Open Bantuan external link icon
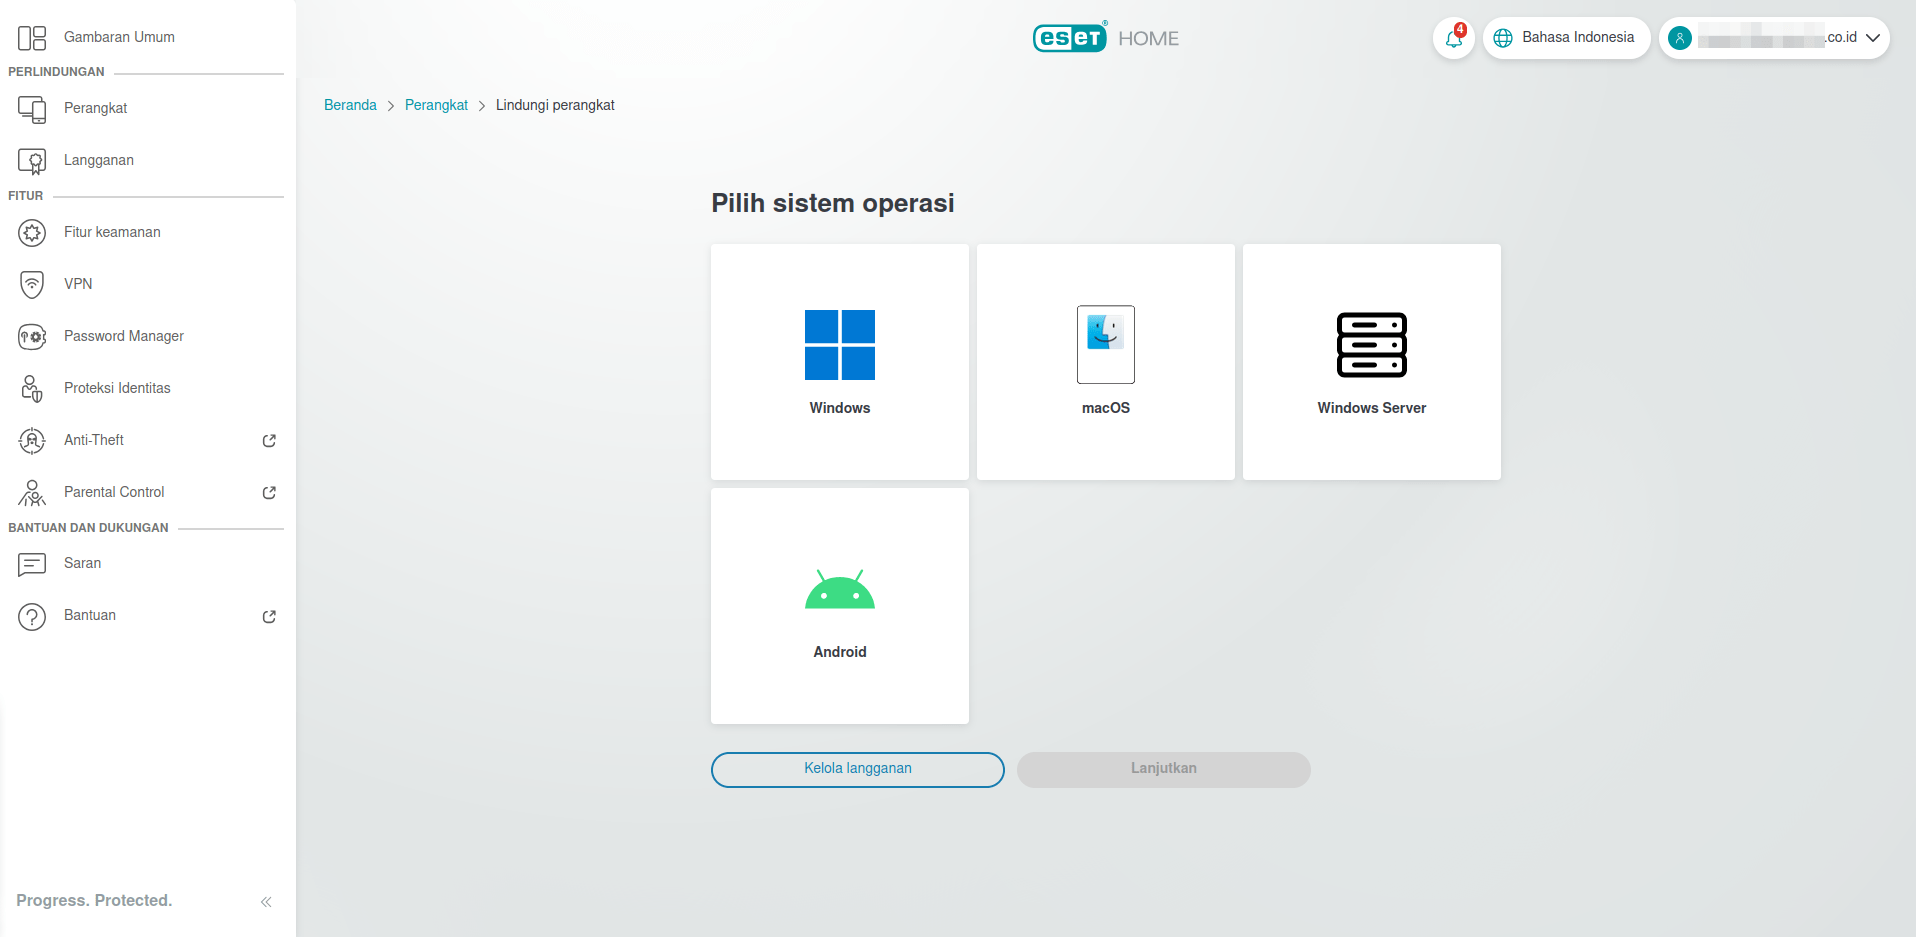1916x937 pixels. (x=269, y=617)
